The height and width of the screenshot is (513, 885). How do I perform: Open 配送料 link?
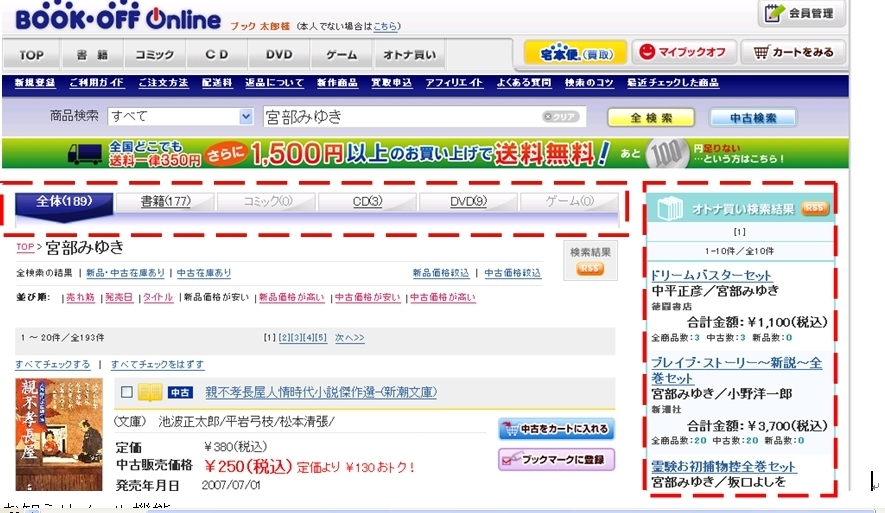(217, 82)
